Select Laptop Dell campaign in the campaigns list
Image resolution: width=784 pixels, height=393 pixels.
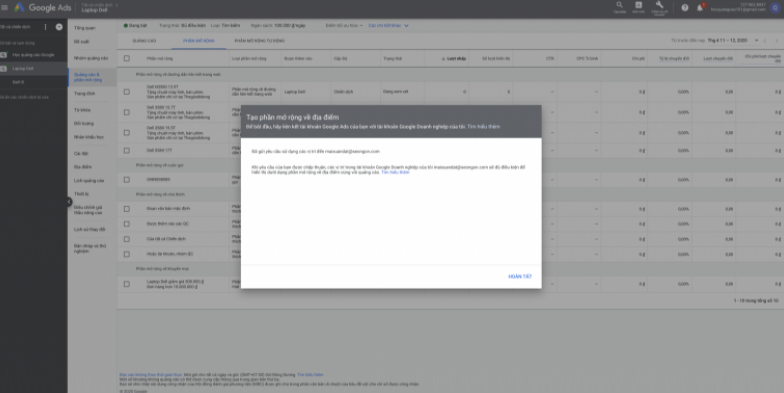(23, 68)
